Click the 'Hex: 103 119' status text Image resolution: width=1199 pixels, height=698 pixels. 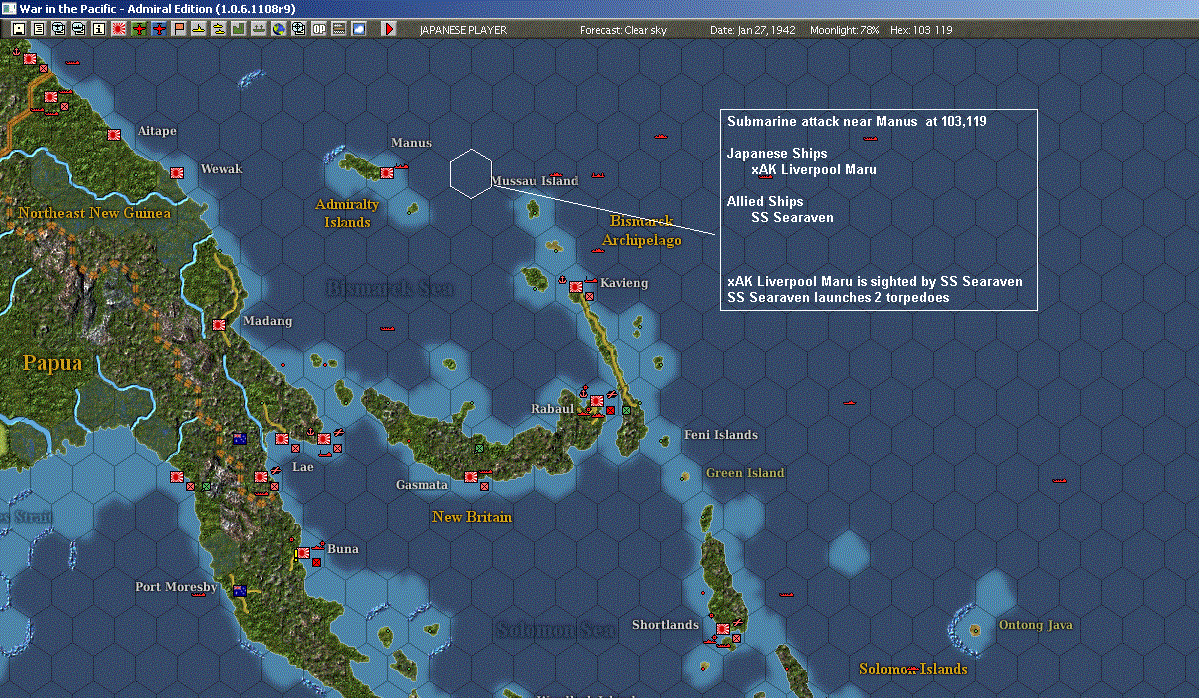coord(921,30)
